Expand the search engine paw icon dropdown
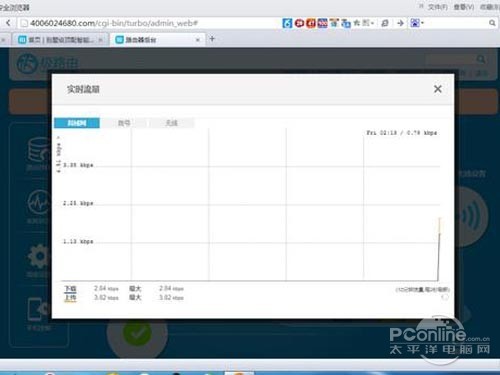The image size is (500, 375). [x=417, y=23]
